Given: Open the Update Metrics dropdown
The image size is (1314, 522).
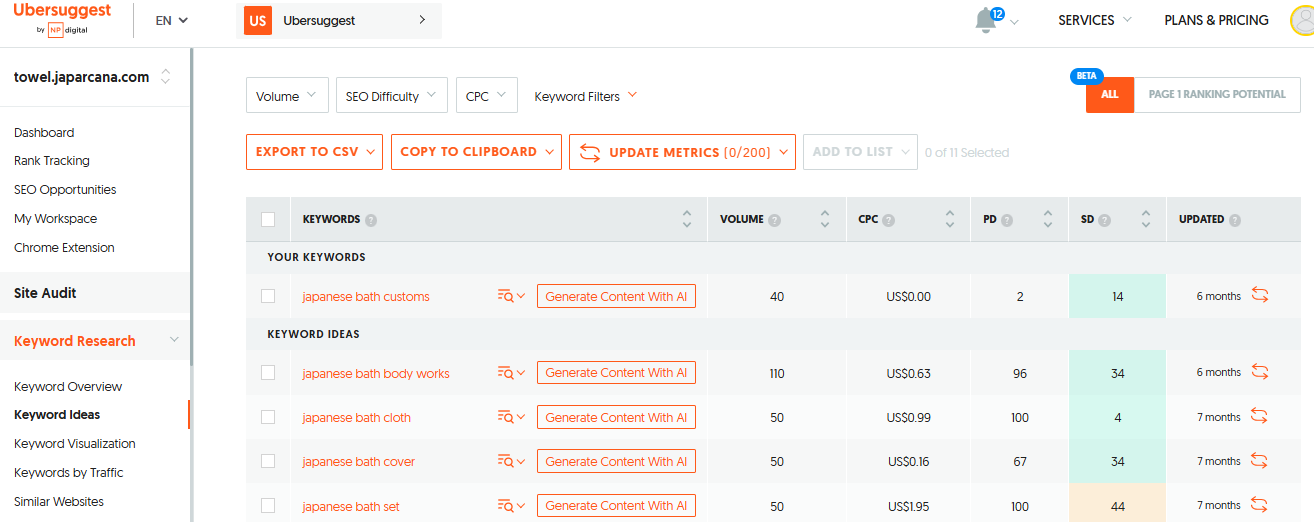Looking at the screenshot, I should click(x=682, y=152).
